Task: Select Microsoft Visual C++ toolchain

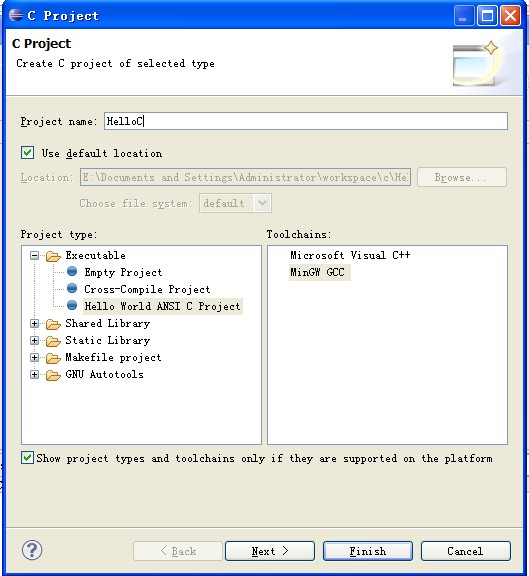Action: click(350, 255)
